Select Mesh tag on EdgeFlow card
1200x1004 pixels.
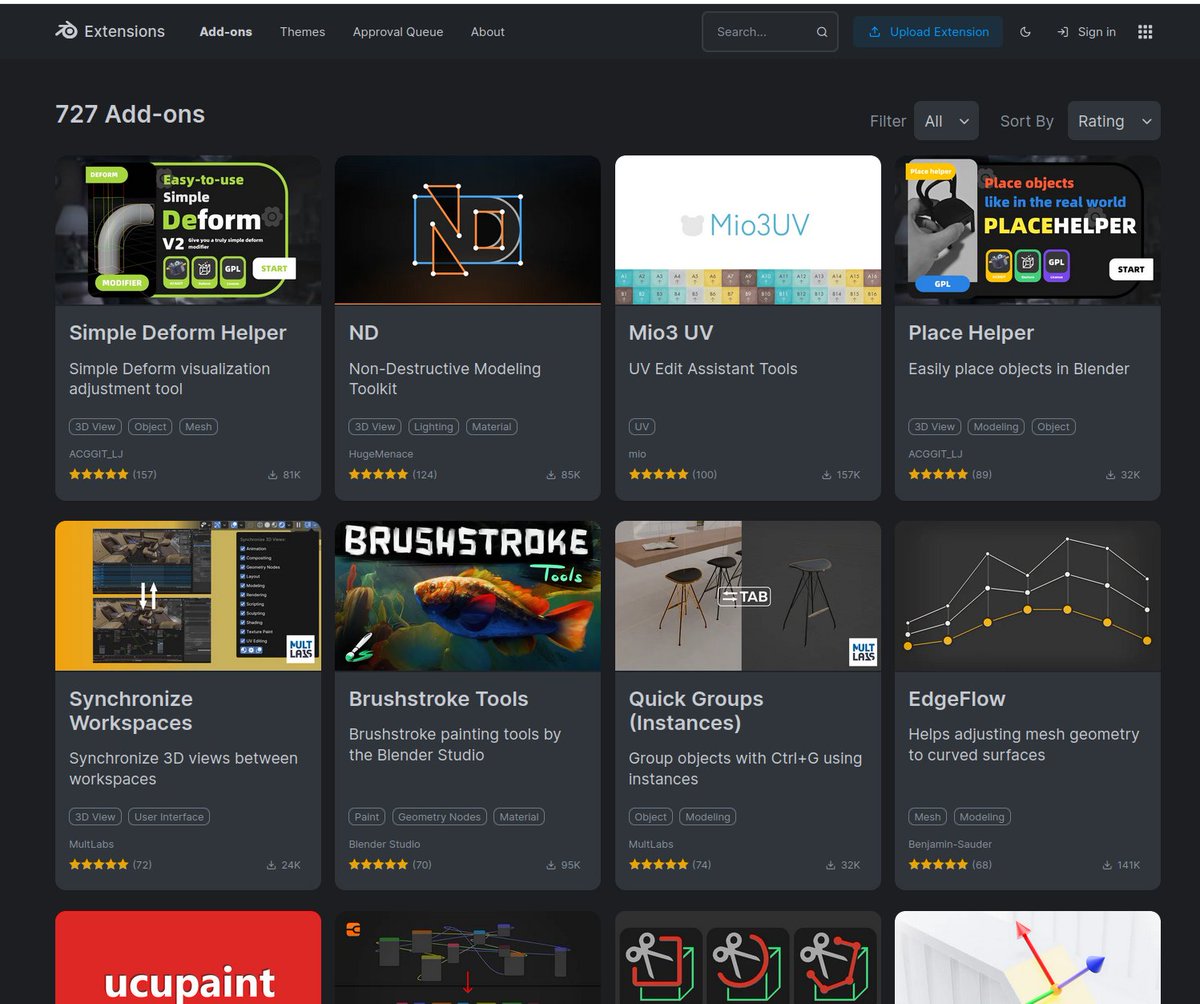[928, 817]
